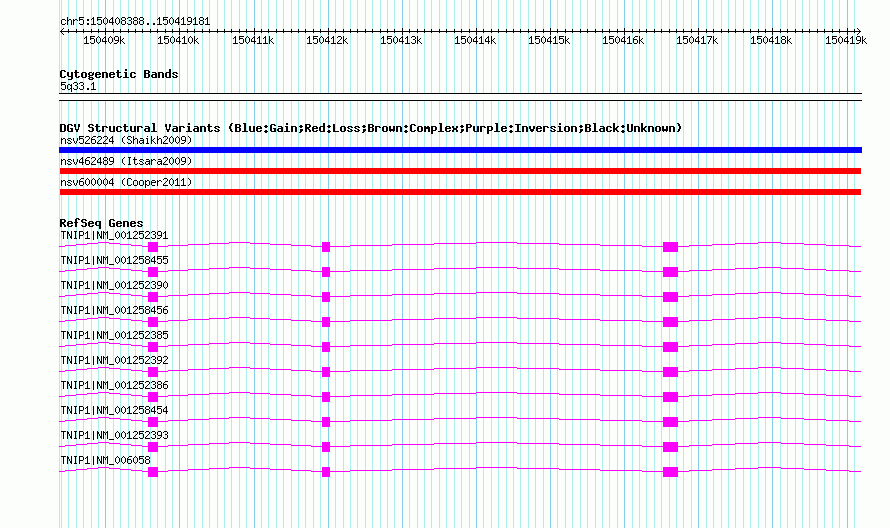Screen dimensions: 890x528
Task: Click NM_006058 exon near 150409.6k
Action: click(153, 472)
